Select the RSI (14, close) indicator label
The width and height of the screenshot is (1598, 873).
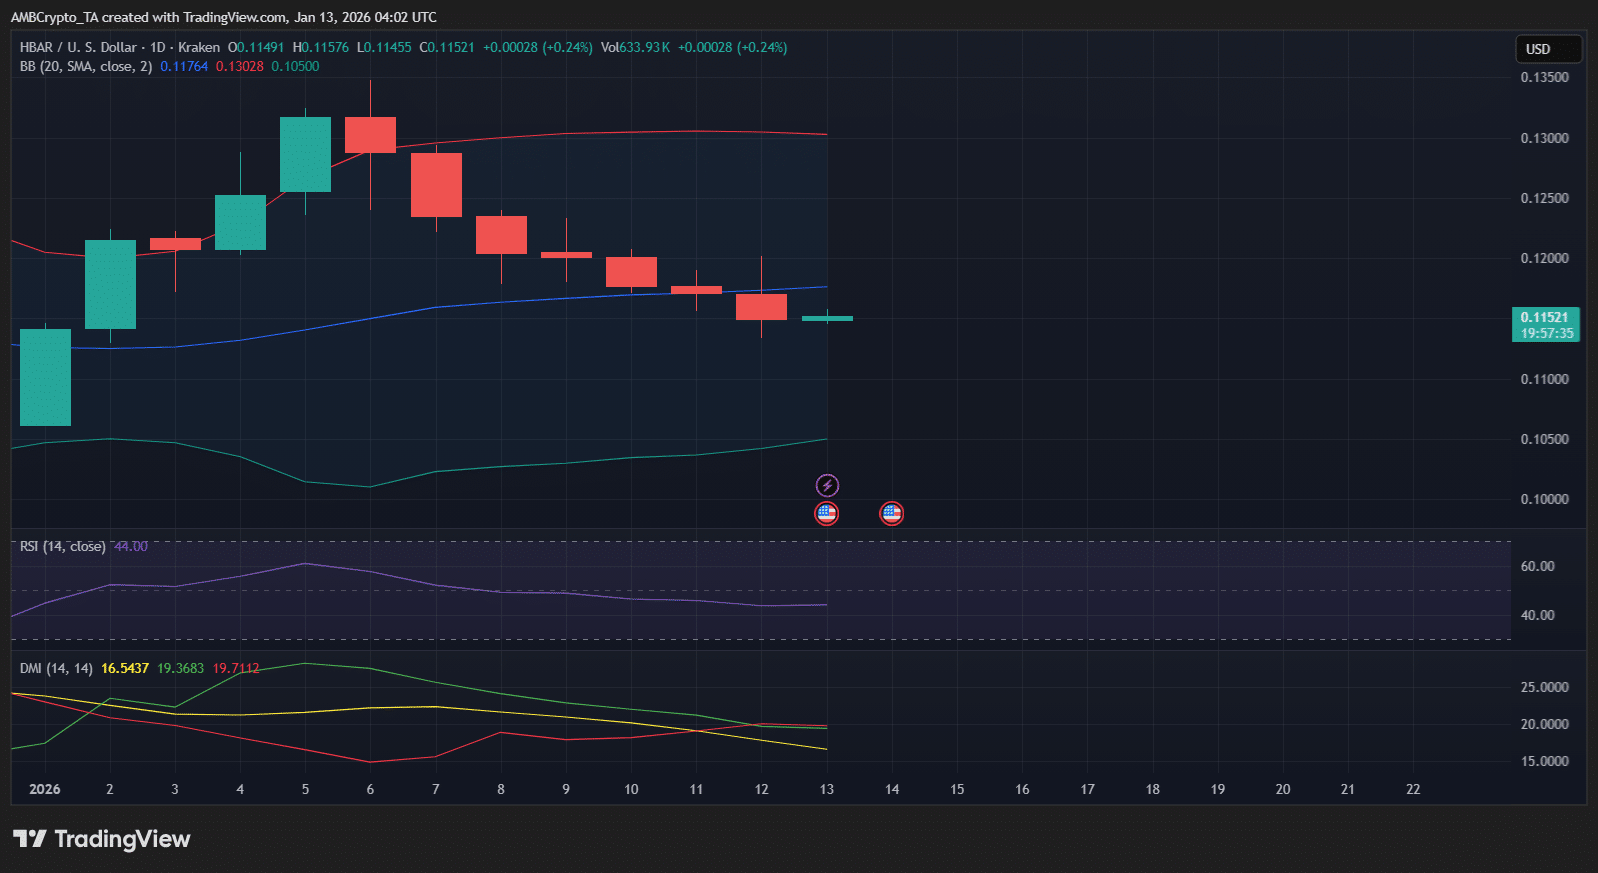tap(62, 546)
